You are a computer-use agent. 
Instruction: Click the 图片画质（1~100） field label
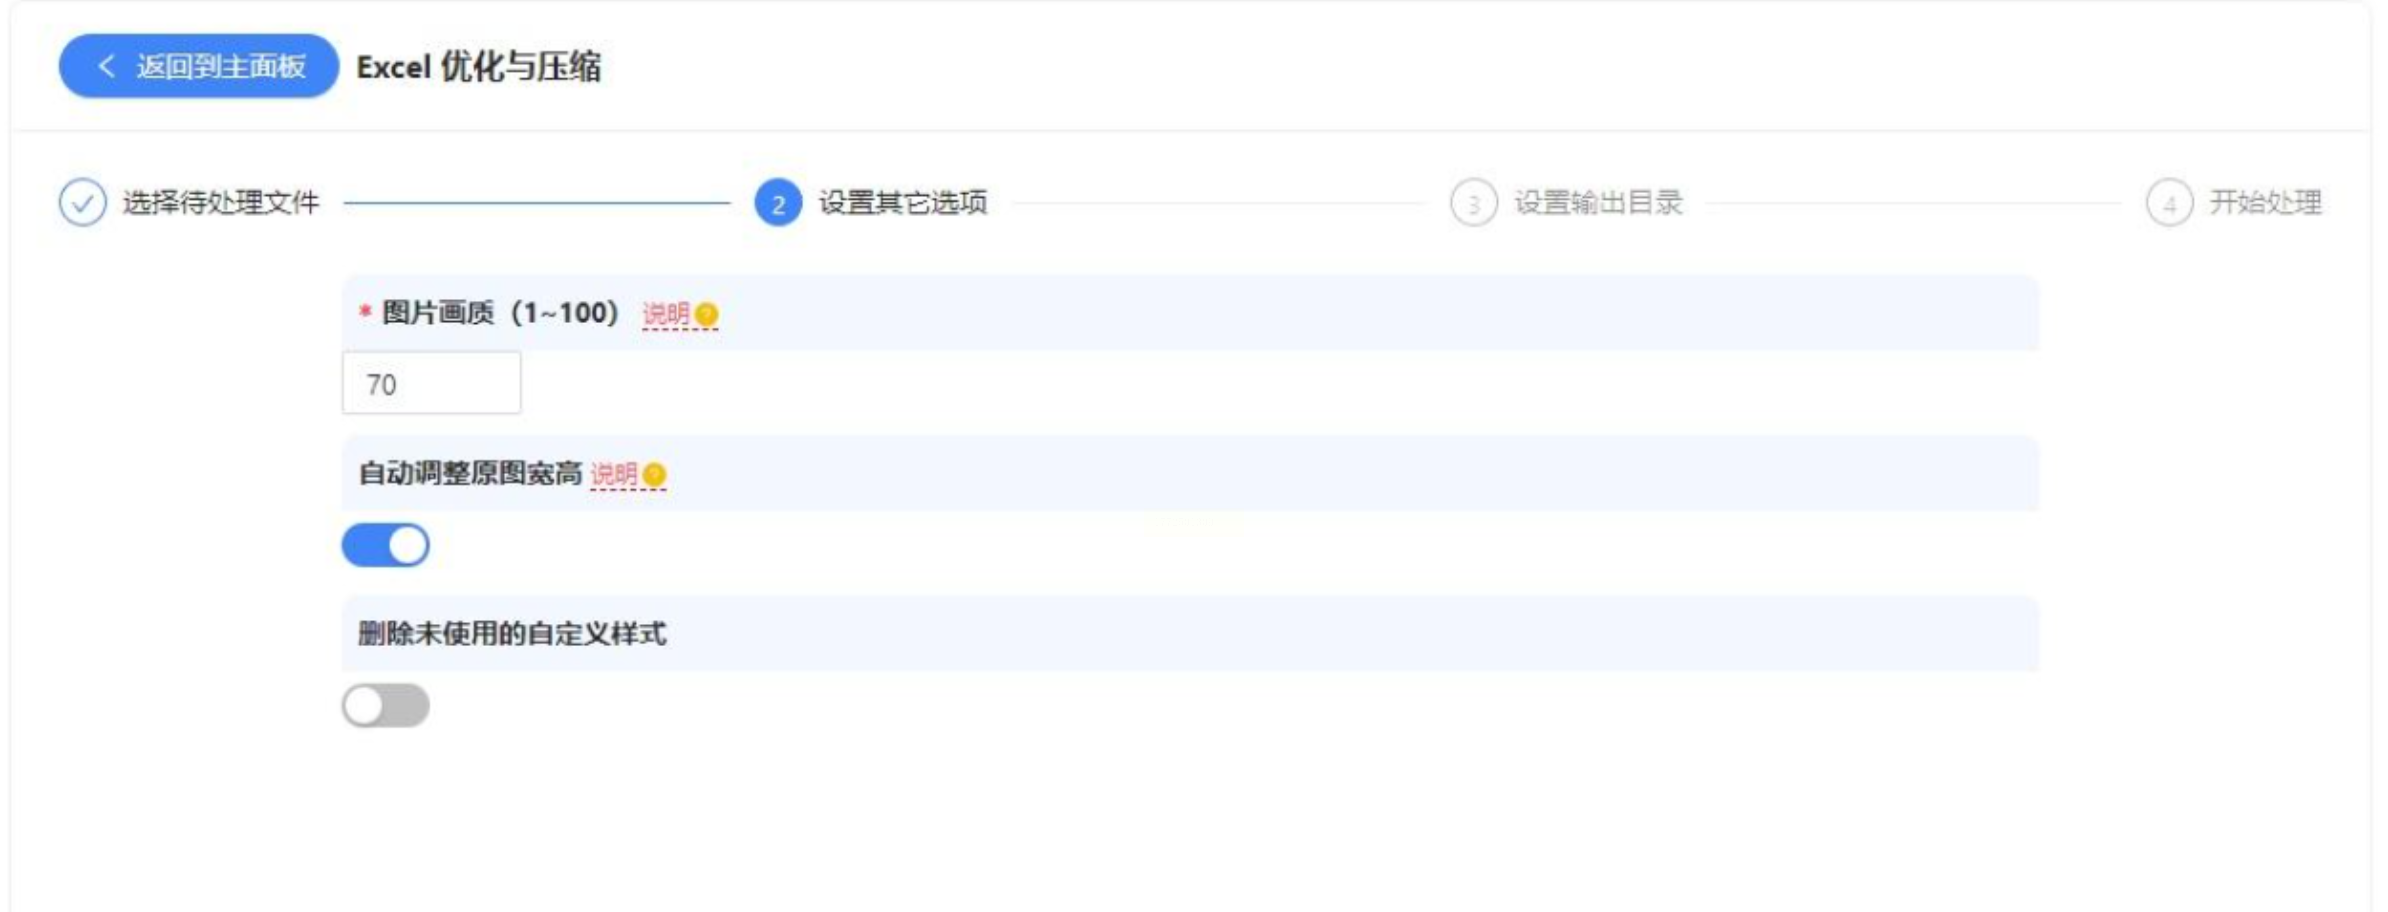(x=500, y=313)
